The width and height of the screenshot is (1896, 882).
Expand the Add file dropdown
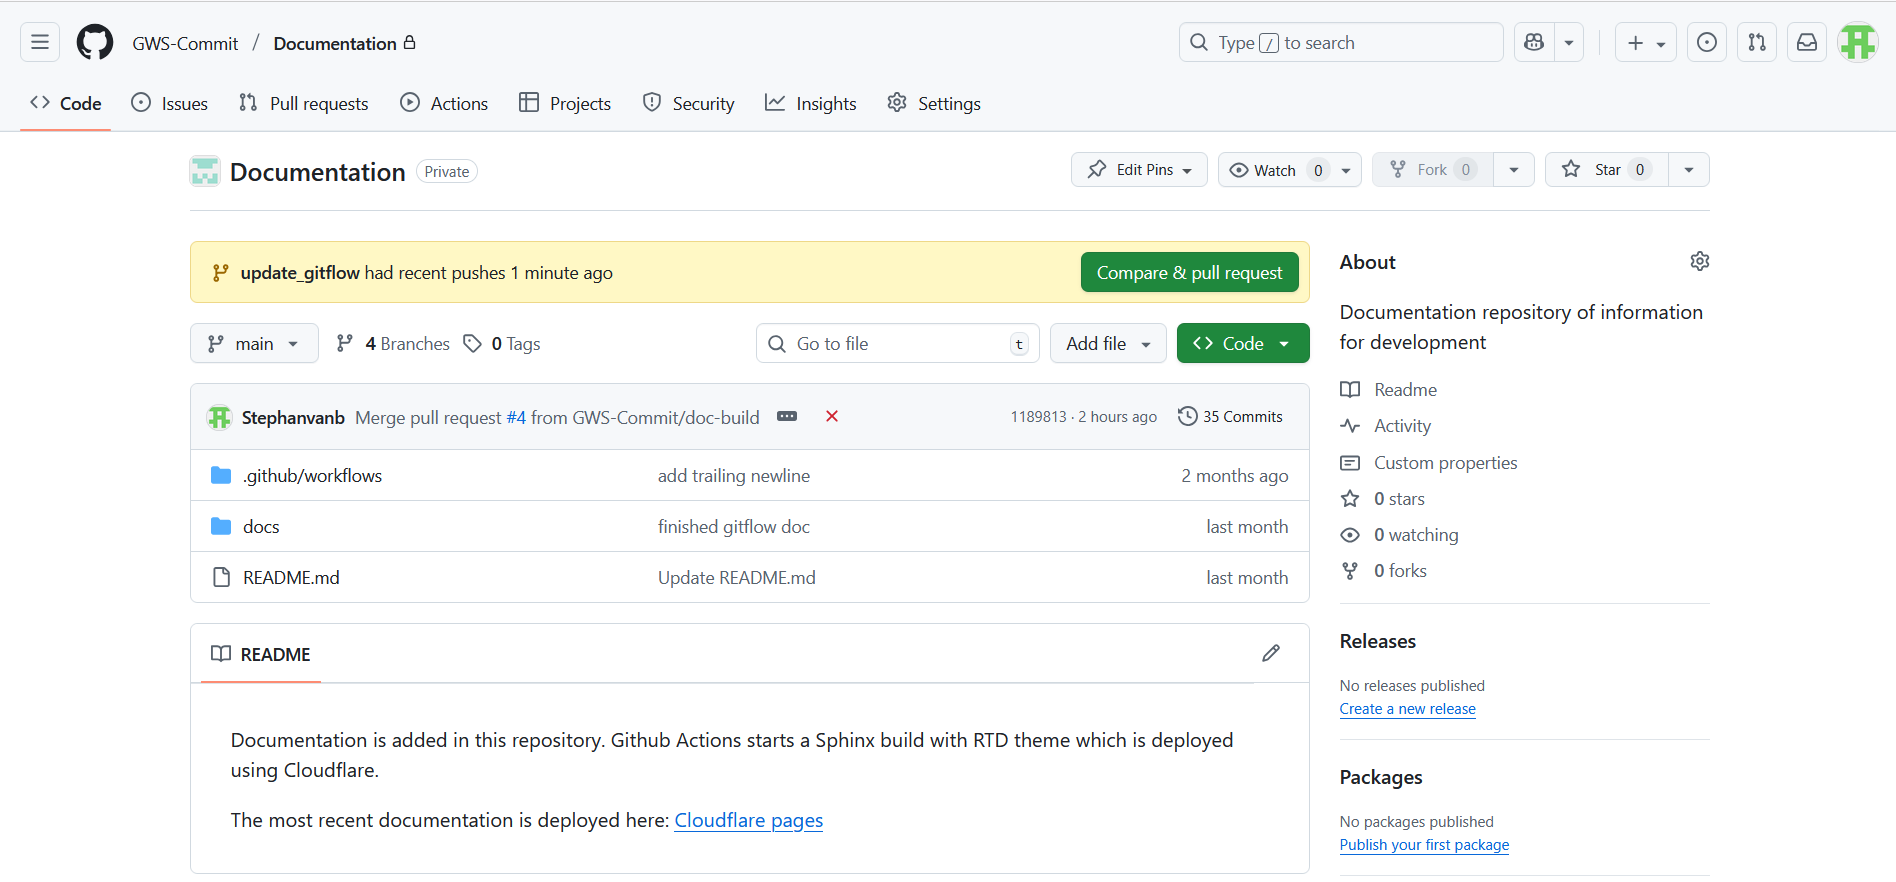click(x=1107, y=343)
